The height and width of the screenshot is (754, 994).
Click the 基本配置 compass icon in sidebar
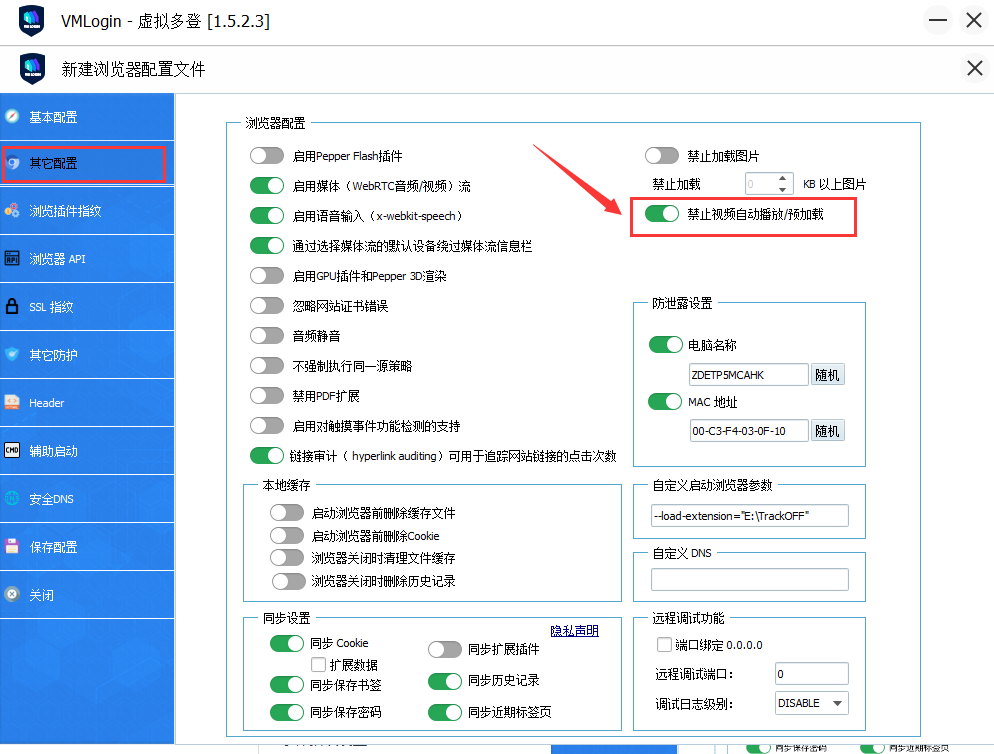pyautogui.click(x=12, y=117)
